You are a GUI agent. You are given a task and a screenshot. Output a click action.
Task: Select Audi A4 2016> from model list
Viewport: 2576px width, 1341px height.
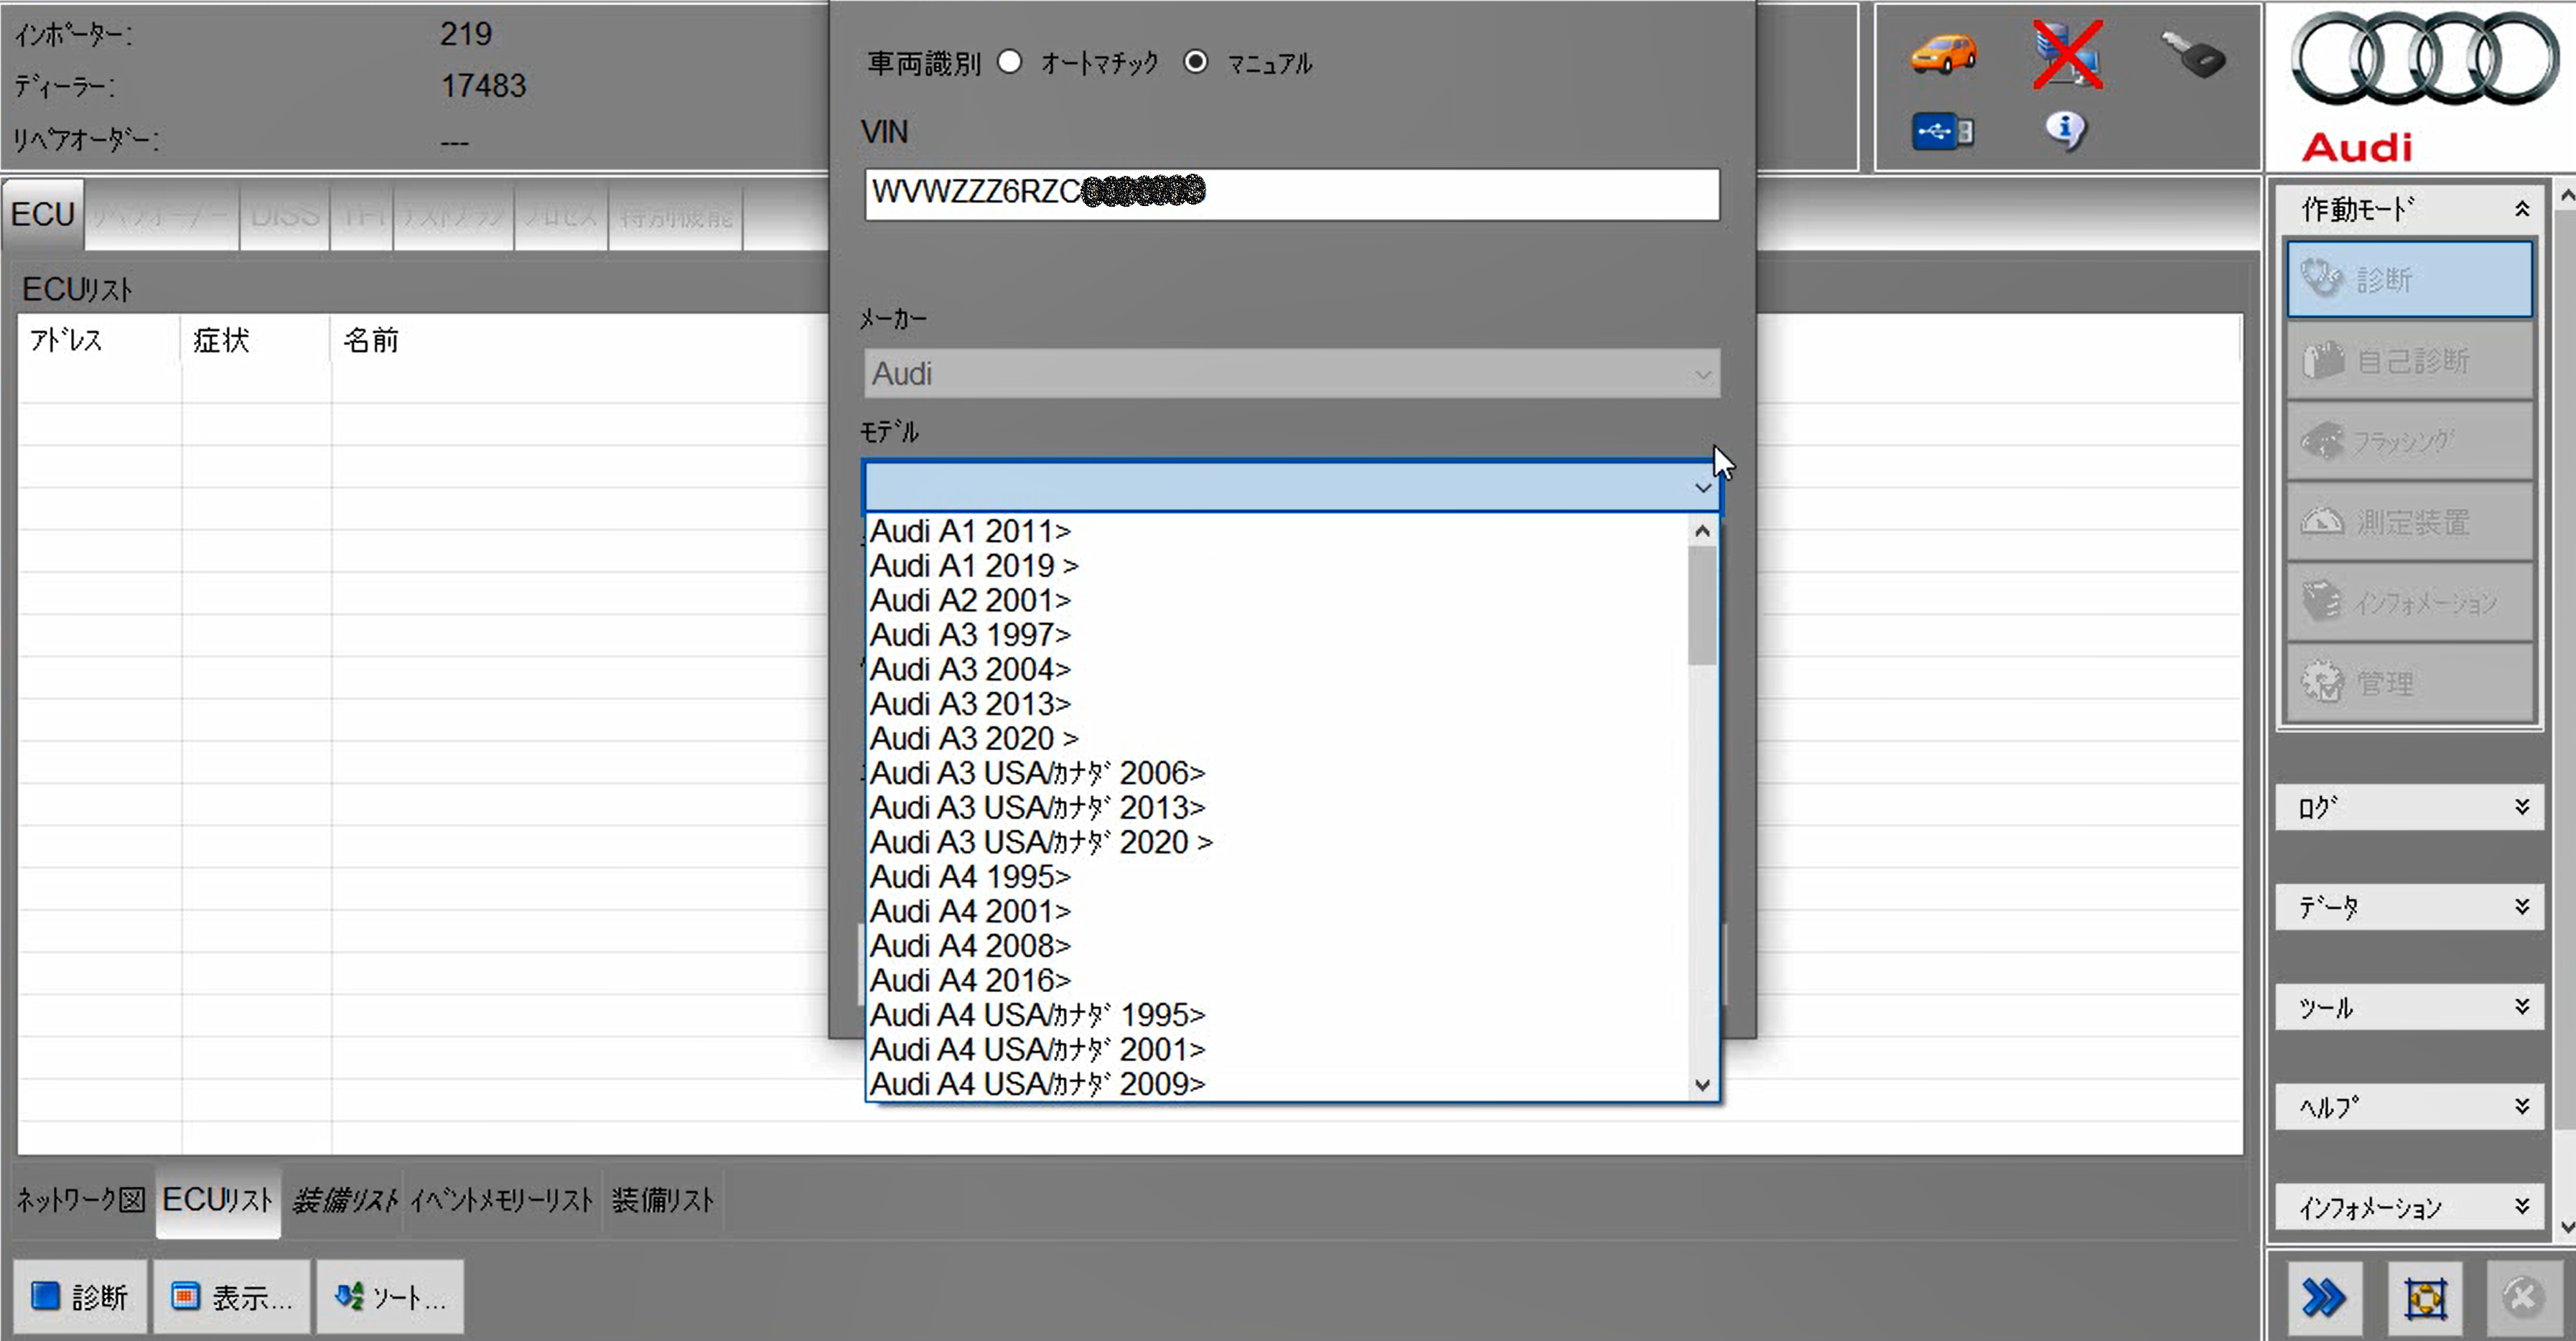click(x=1277, y=980)
